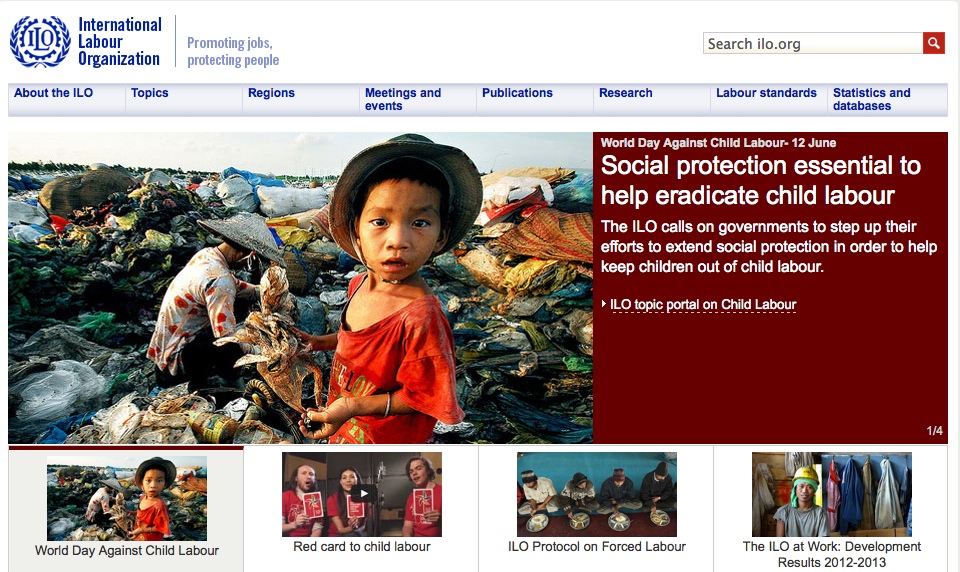Open the Regions menu
This screenshot has width=960, height=572.
(x=271, y=93)
